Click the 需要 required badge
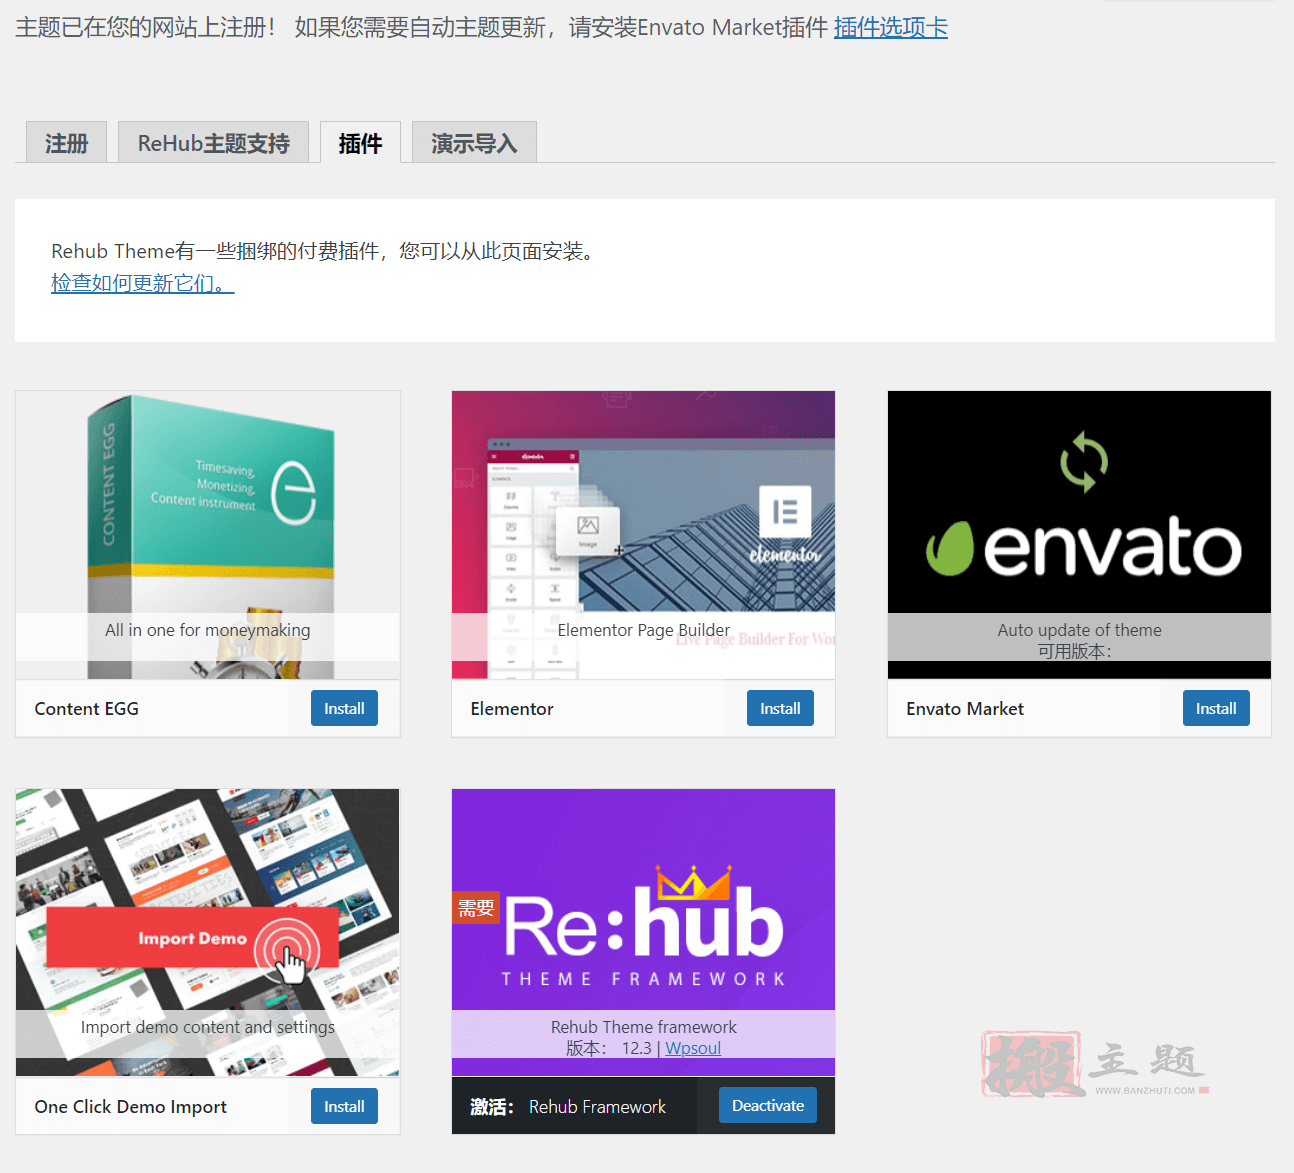The width and height of the screenshot is (1294, 1173). click(476, 908)
